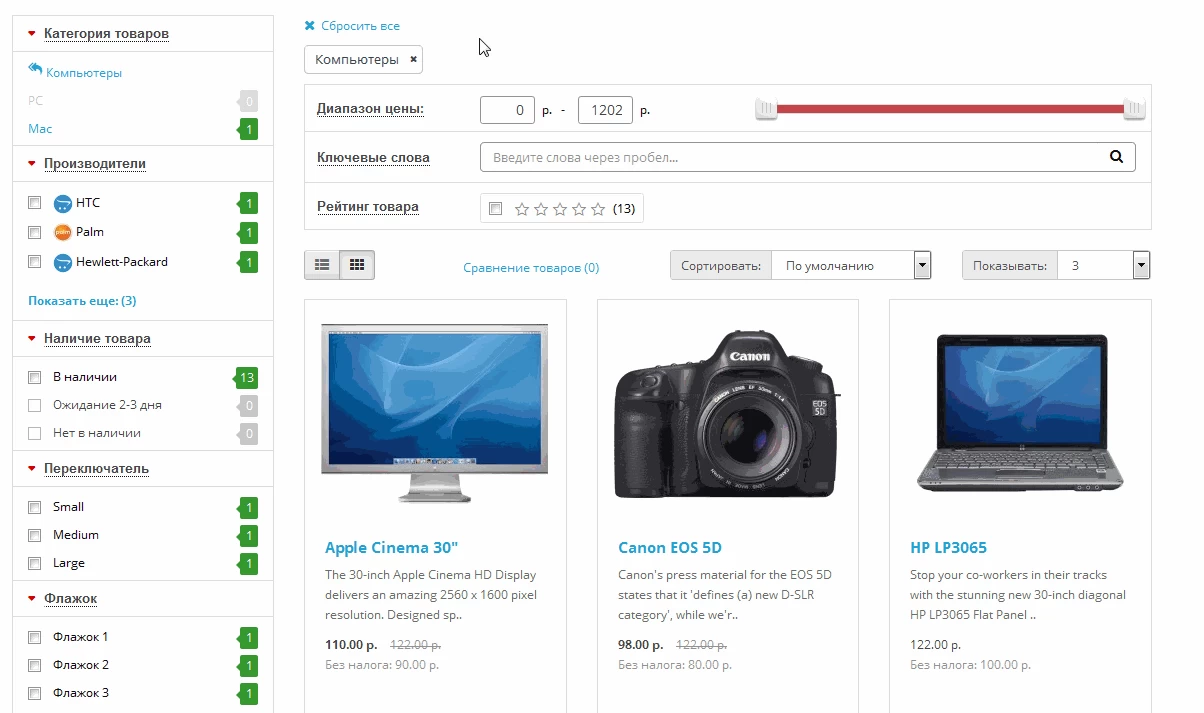Click the Ключевые слова label
Viewport: 1204px width, 713px height.
click(x=373, y=157)
